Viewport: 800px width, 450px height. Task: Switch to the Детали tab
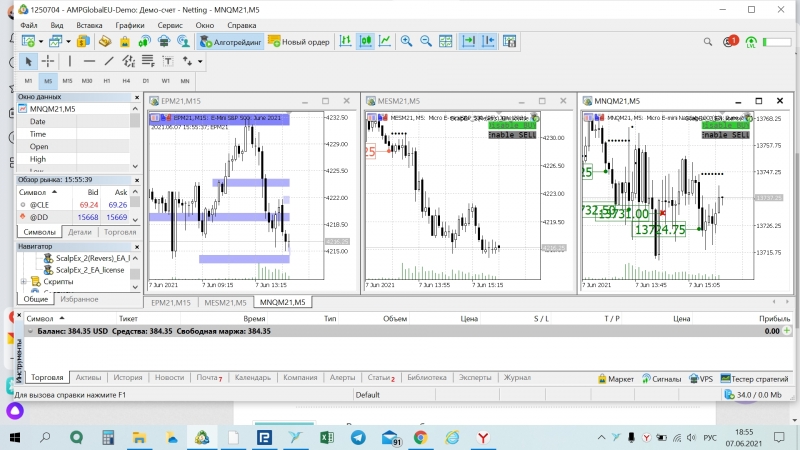80,232
